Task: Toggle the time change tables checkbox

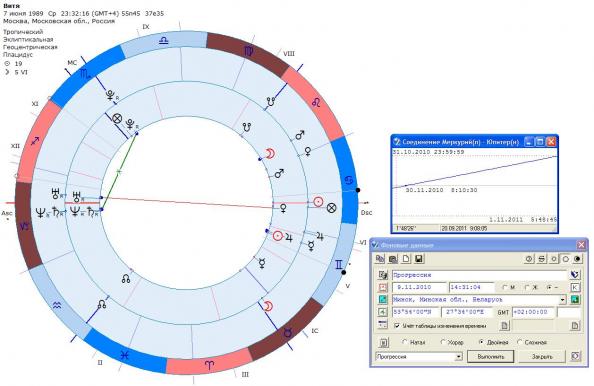Action: pyautogui.click(x=397, y=325)
